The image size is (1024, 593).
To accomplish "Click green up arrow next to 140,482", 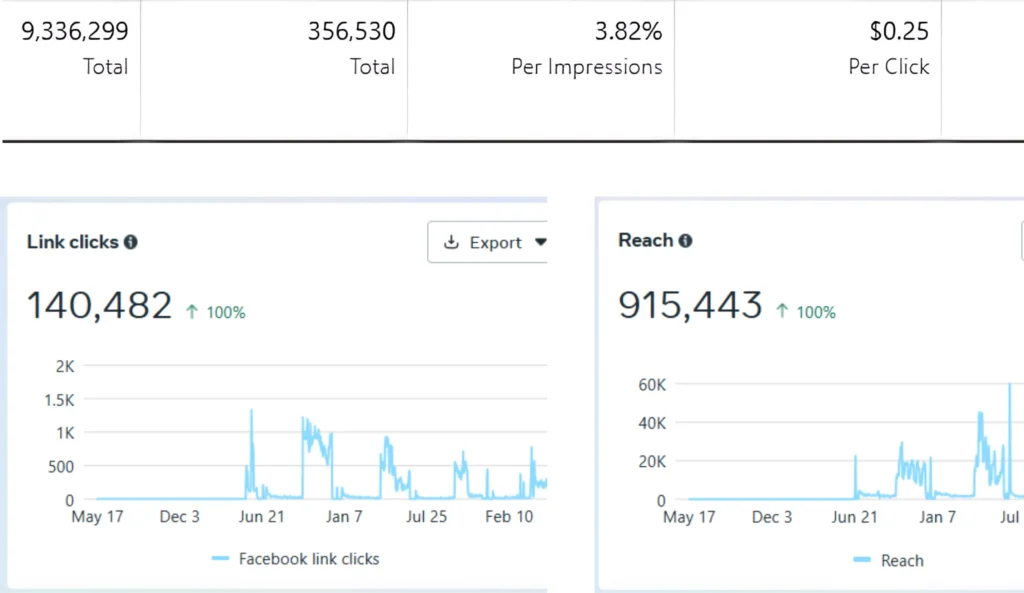I will click(x=192, y=312).
